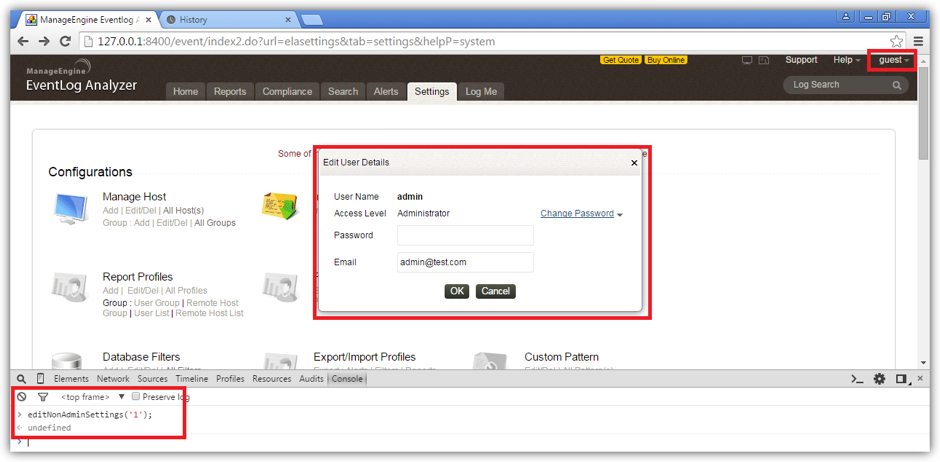Open the DevTools Network panel
940x462 pixels.
point(113,379)
